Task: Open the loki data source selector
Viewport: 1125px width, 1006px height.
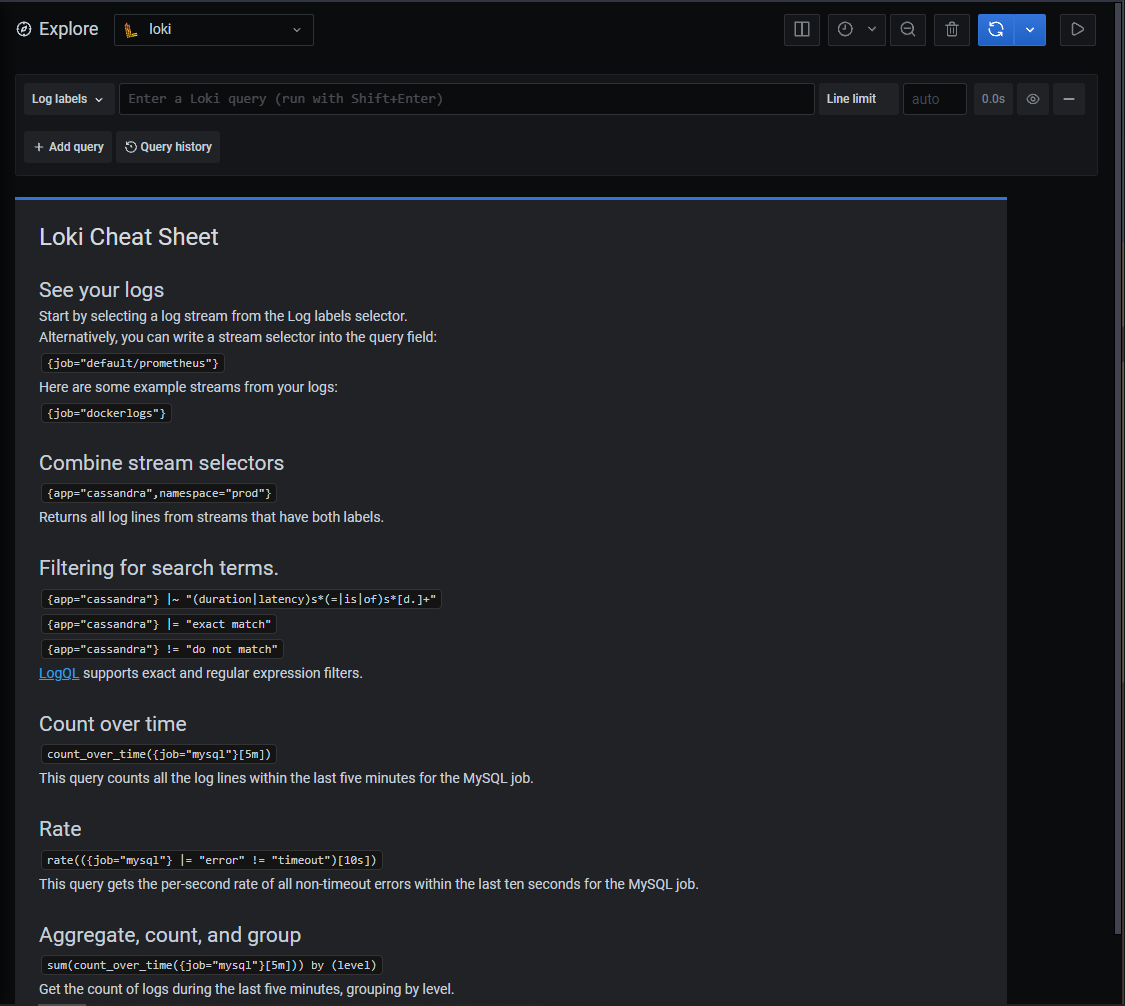Action: click(214, 29)
